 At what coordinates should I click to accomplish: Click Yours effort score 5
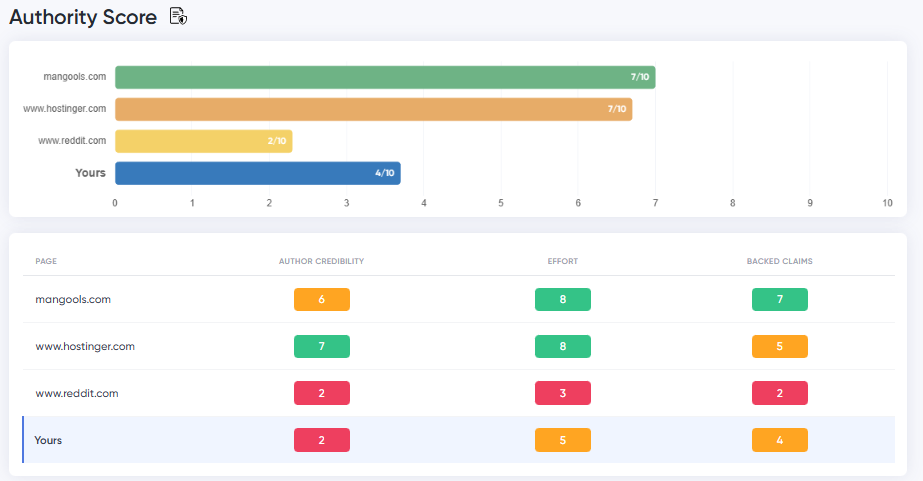563,440
